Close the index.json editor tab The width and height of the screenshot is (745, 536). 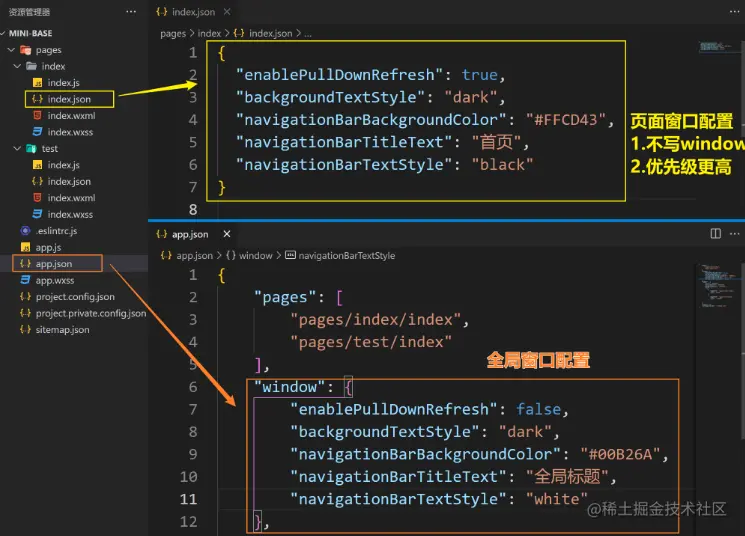[x=227, y=12]
